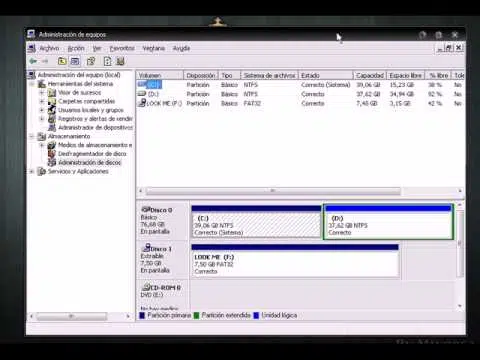Open the Archivo menu
480x360 pixels.
coord(49,48)
